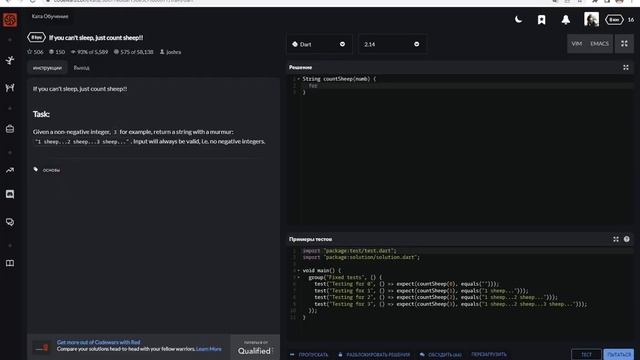The image size is (640, 360).
Task: Enable EMACS editor mode
Action: [599, 44]
